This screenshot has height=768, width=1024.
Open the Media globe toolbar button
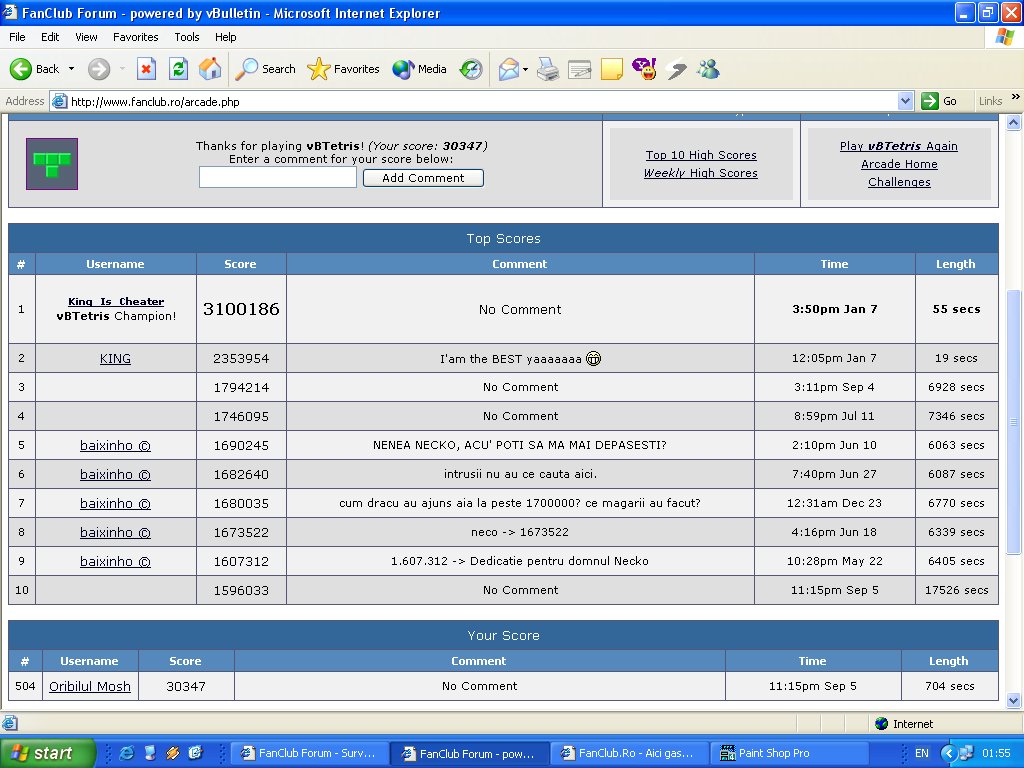419,69
